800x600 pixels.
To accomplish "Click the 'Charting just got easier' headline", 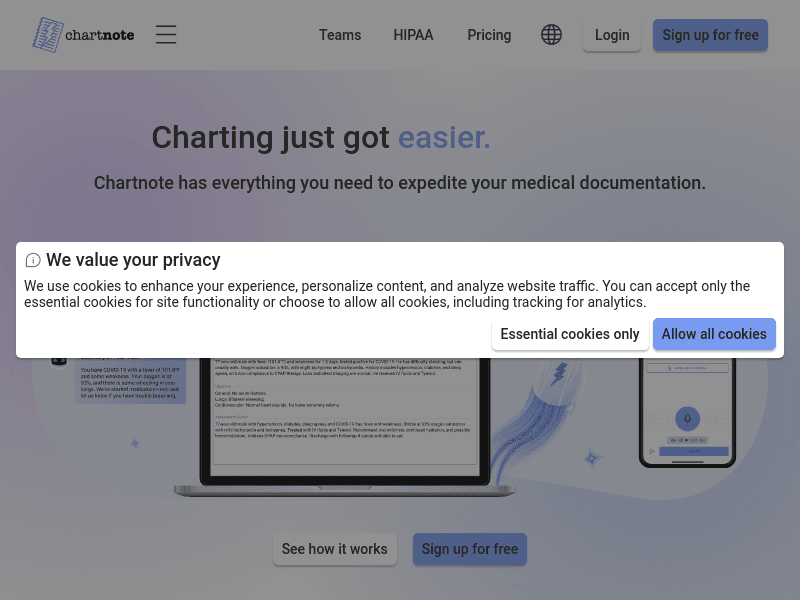I will [x=321, y=138].
